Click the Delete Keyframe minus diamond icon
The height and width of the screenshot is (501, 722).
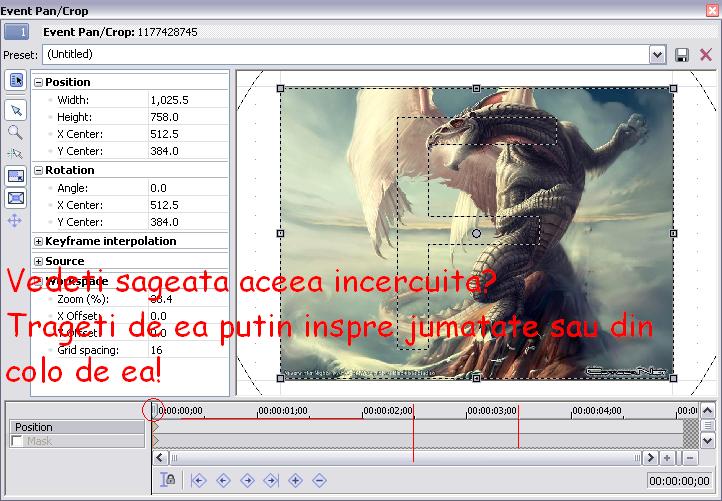click(x=319, y=481)
